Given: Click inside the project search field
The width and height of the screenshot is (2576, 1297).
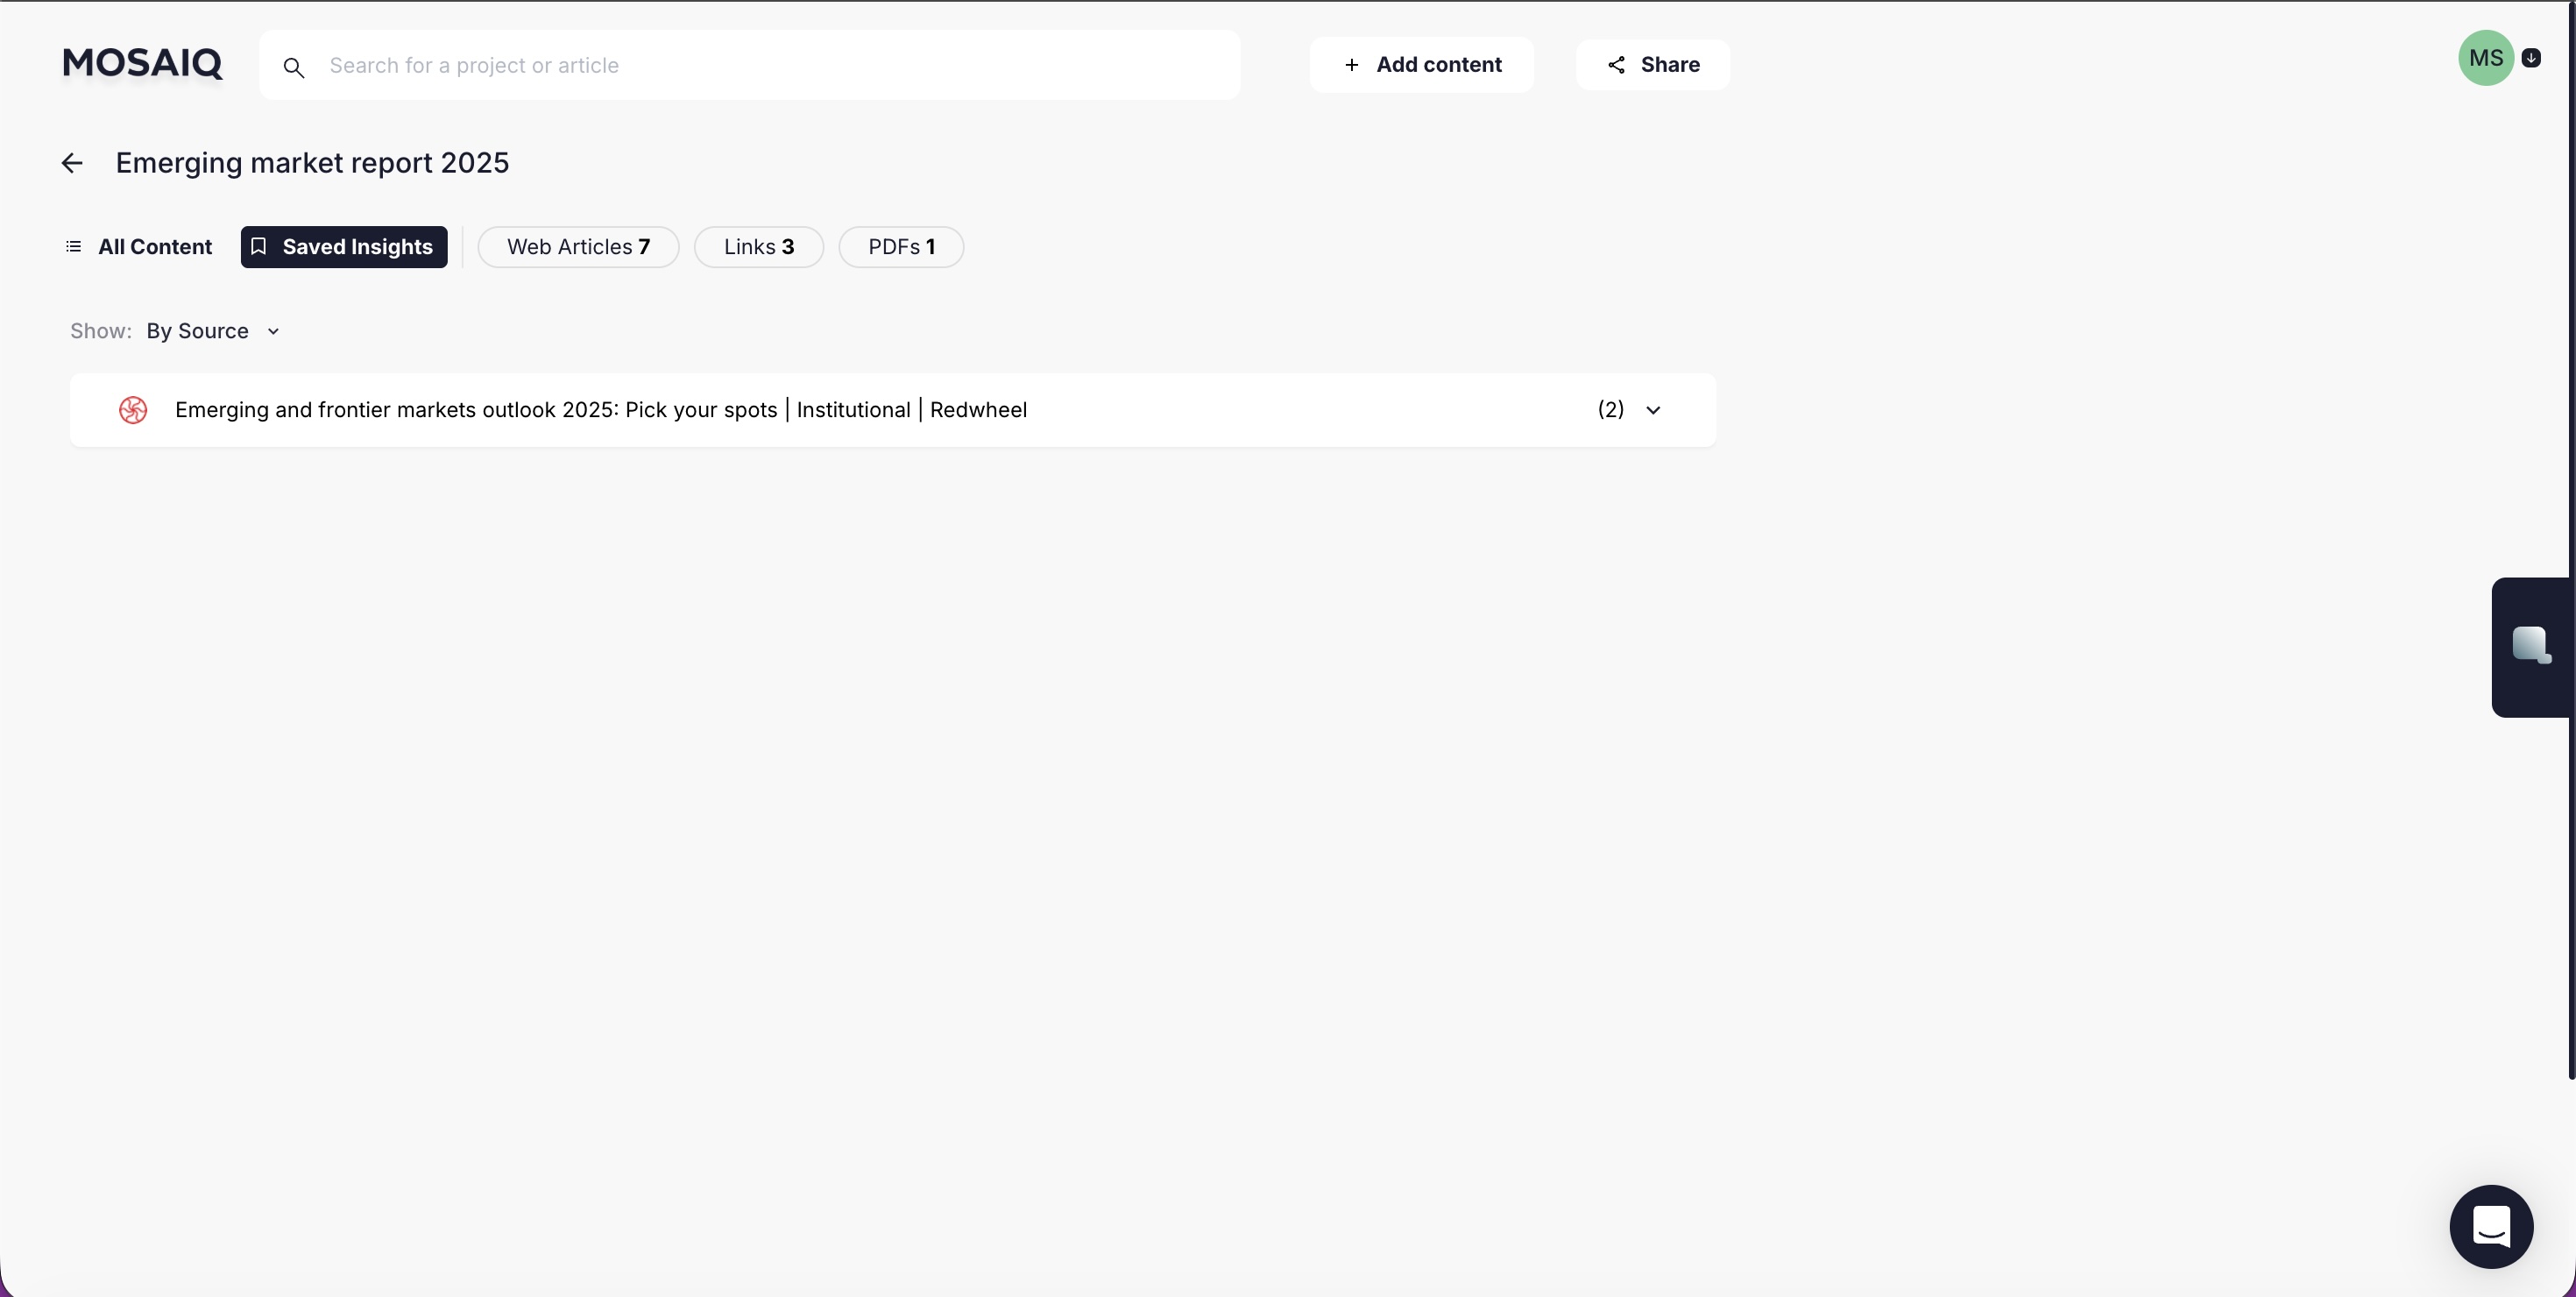Looking at the screenshot, I should (700, 65).
